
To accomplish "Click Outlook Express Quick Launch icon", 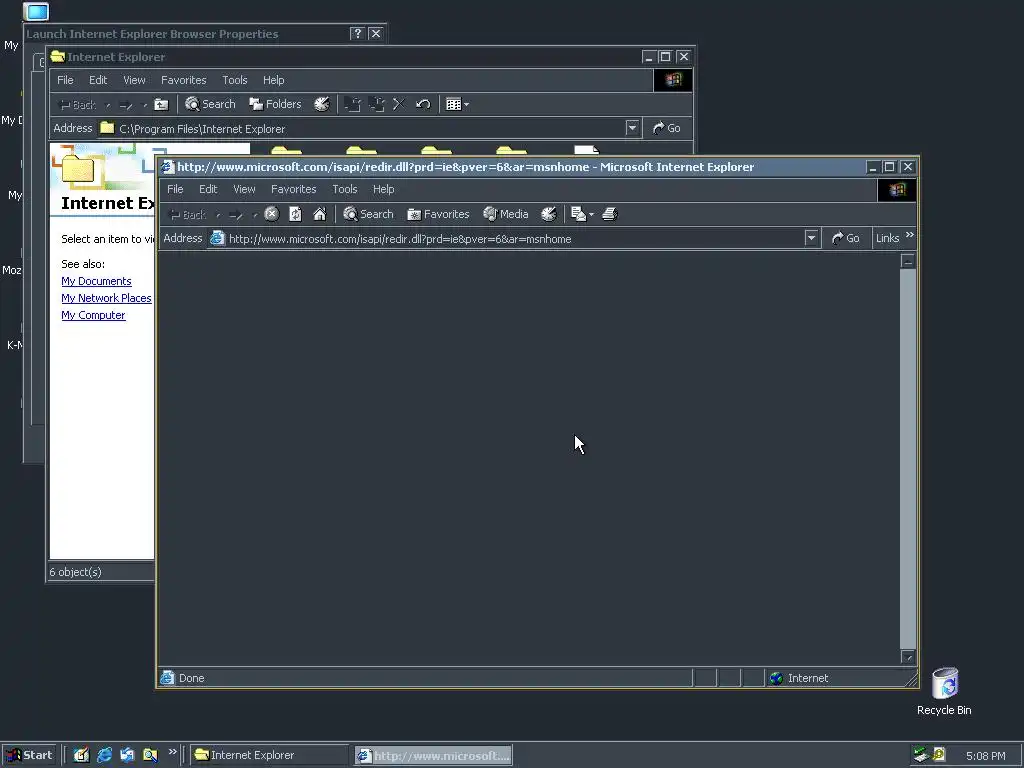I will (x=127, y=755).
